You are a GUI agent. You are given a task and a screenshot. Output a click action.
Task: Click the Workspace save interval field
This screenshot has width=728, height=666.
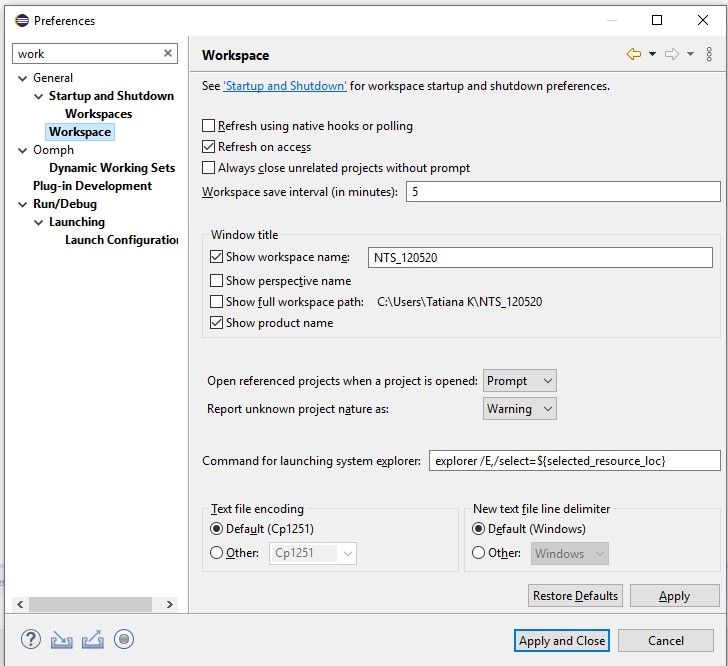563,192
